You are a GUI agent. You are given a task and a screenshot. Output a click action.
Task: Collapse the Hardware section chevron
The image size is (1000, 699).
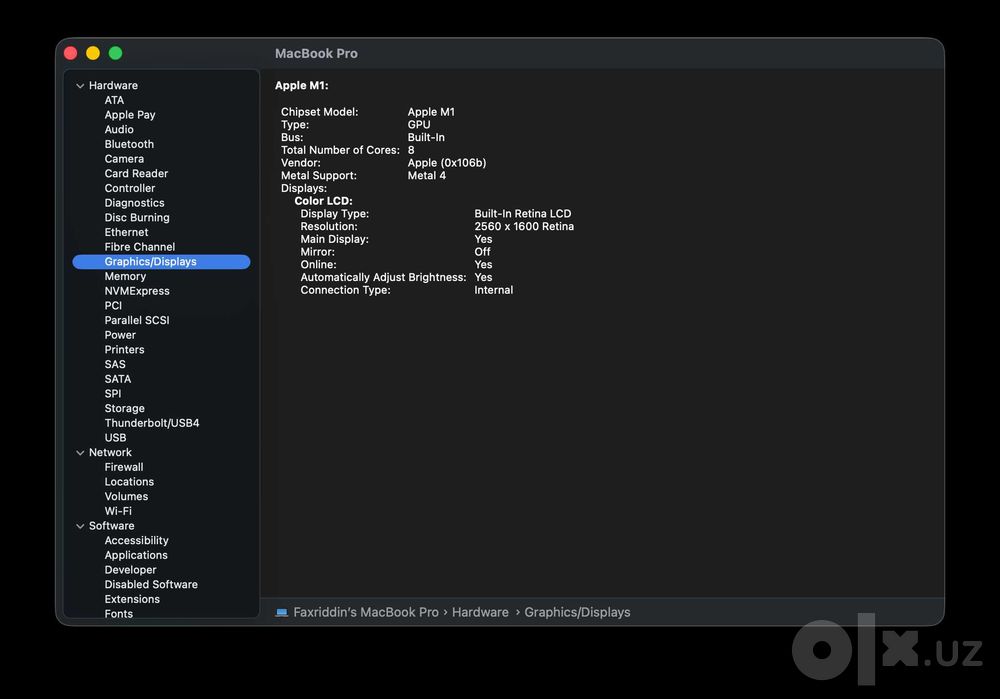tap(80, 85)
